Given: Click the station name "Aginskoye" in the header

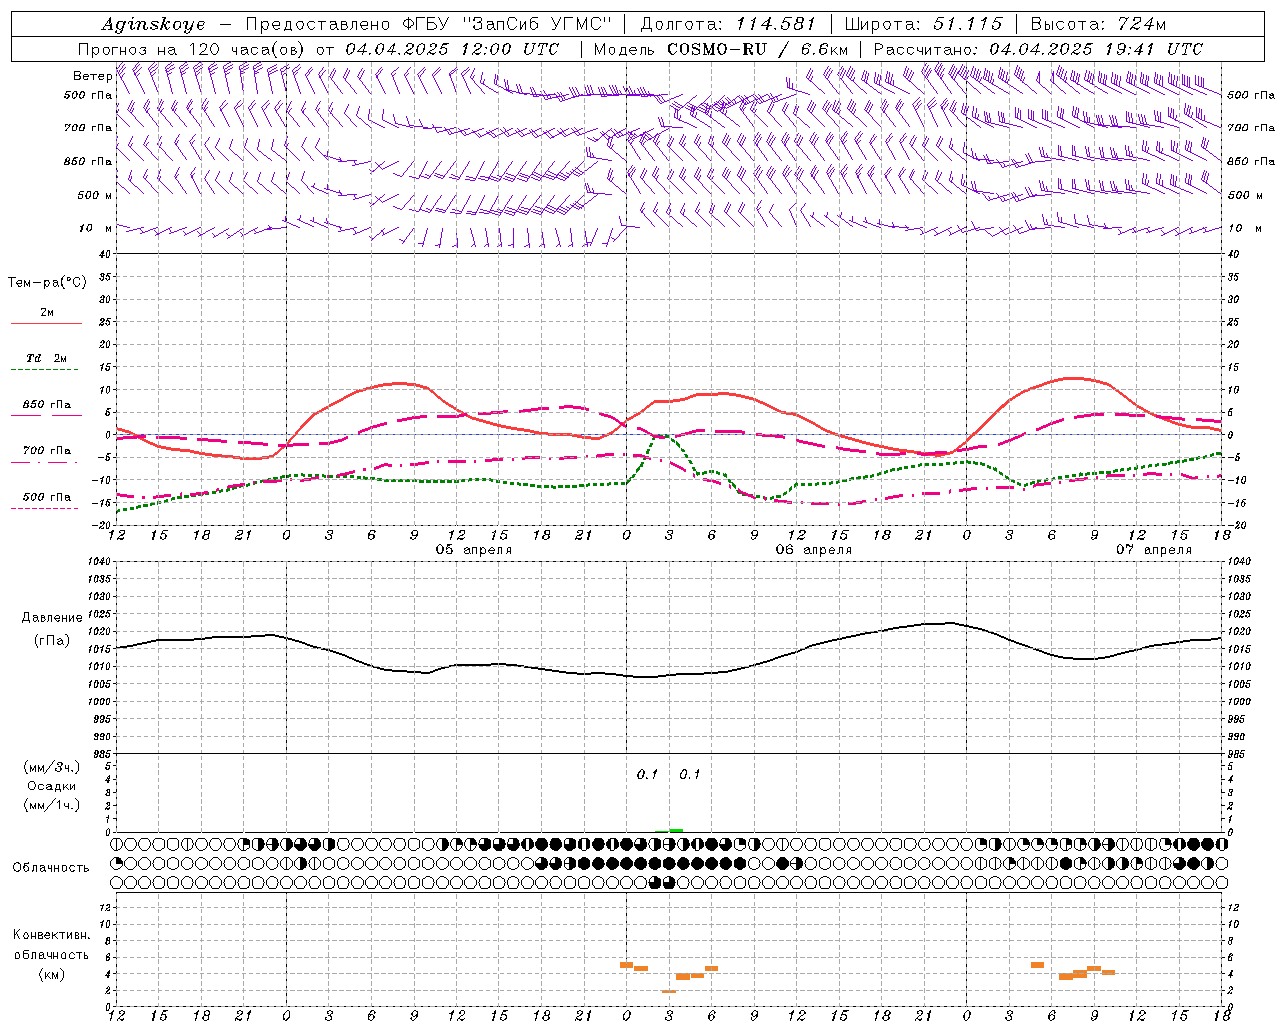Looking at the screenshot, I should tap(154, 24).
